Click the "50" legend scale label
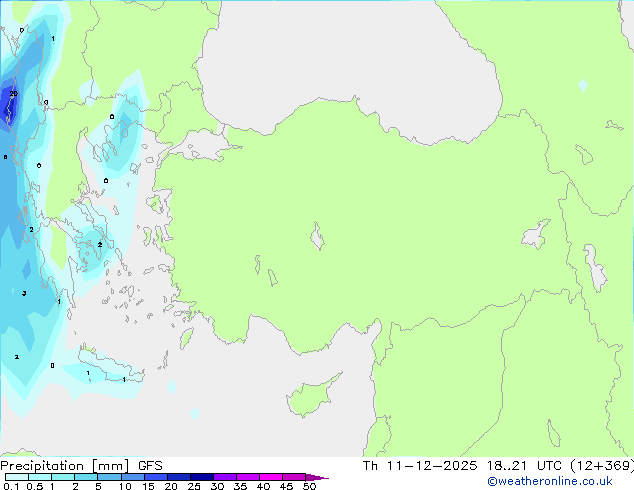The image size is (634, 490). [309, 486]
